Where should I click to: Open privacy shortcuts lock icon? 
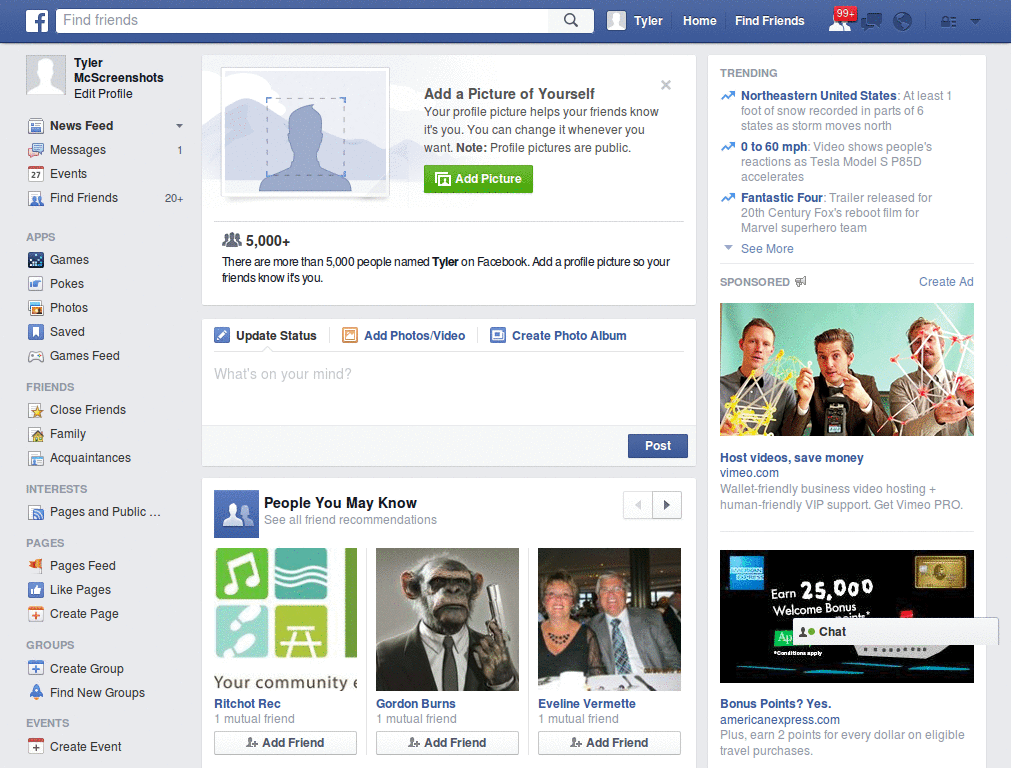click(x=948, y=22)
